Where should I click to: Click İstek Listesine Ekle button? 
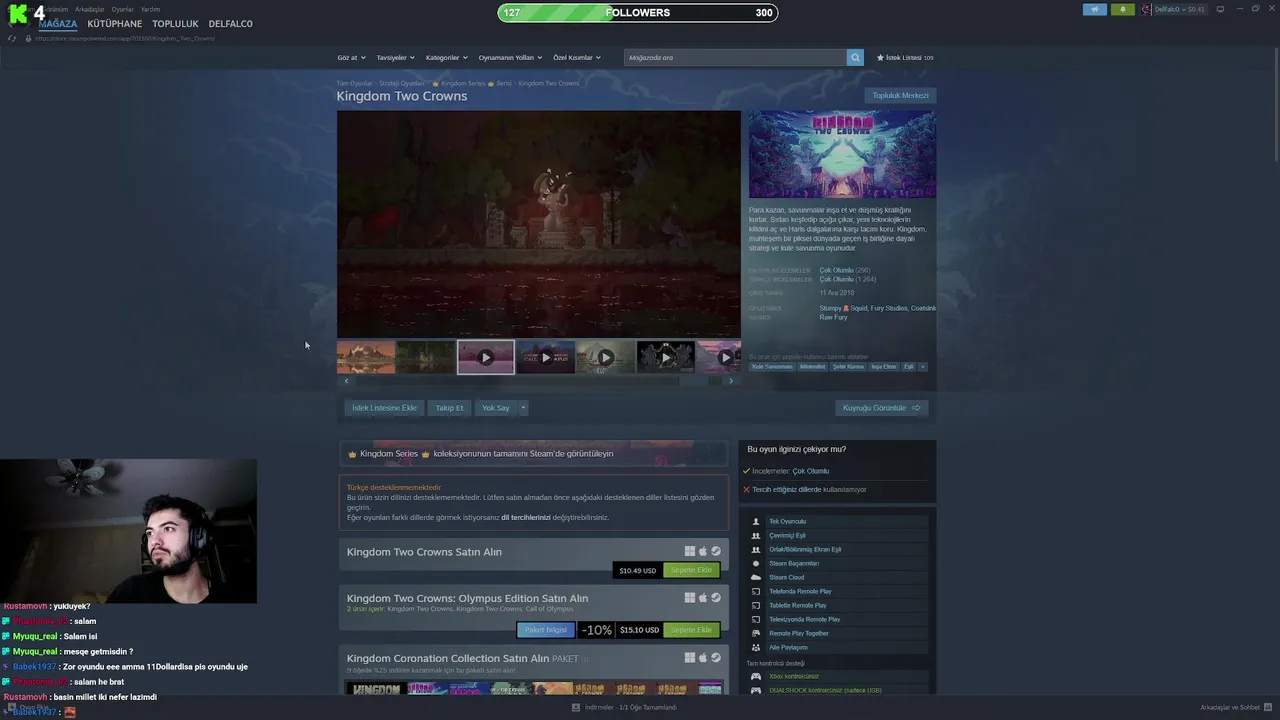(x=384, y=408)
